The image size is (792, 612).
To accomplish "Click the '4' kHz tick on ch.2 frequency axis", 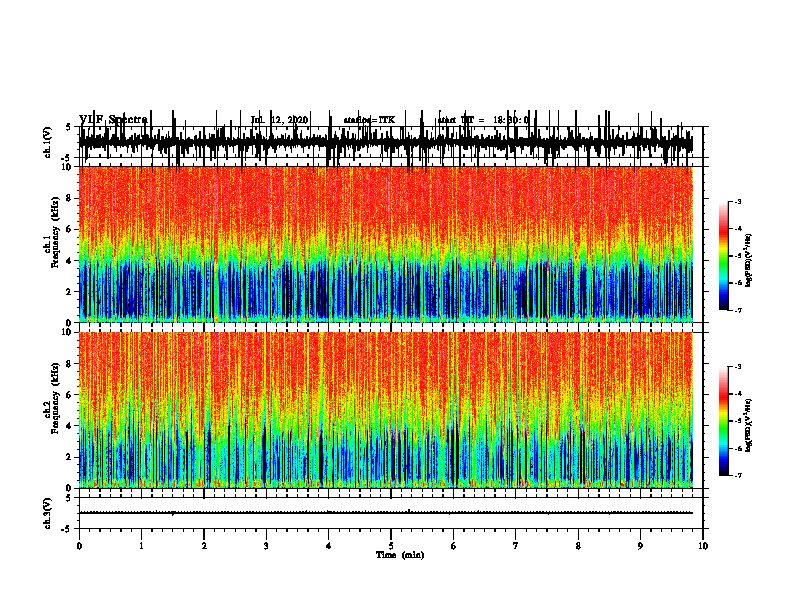I will coord(69,426).
